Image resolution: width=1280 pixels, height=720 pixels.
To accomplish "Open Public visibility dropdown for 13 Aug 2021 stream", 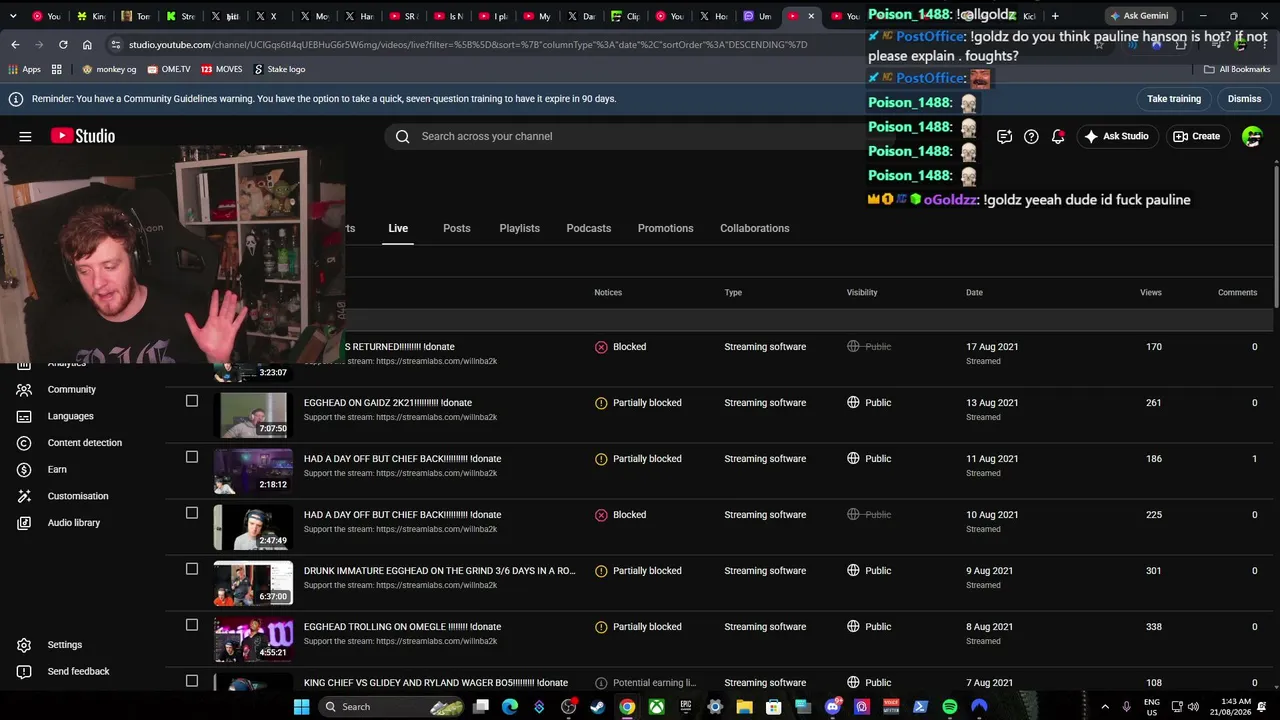I will point(869,403).
